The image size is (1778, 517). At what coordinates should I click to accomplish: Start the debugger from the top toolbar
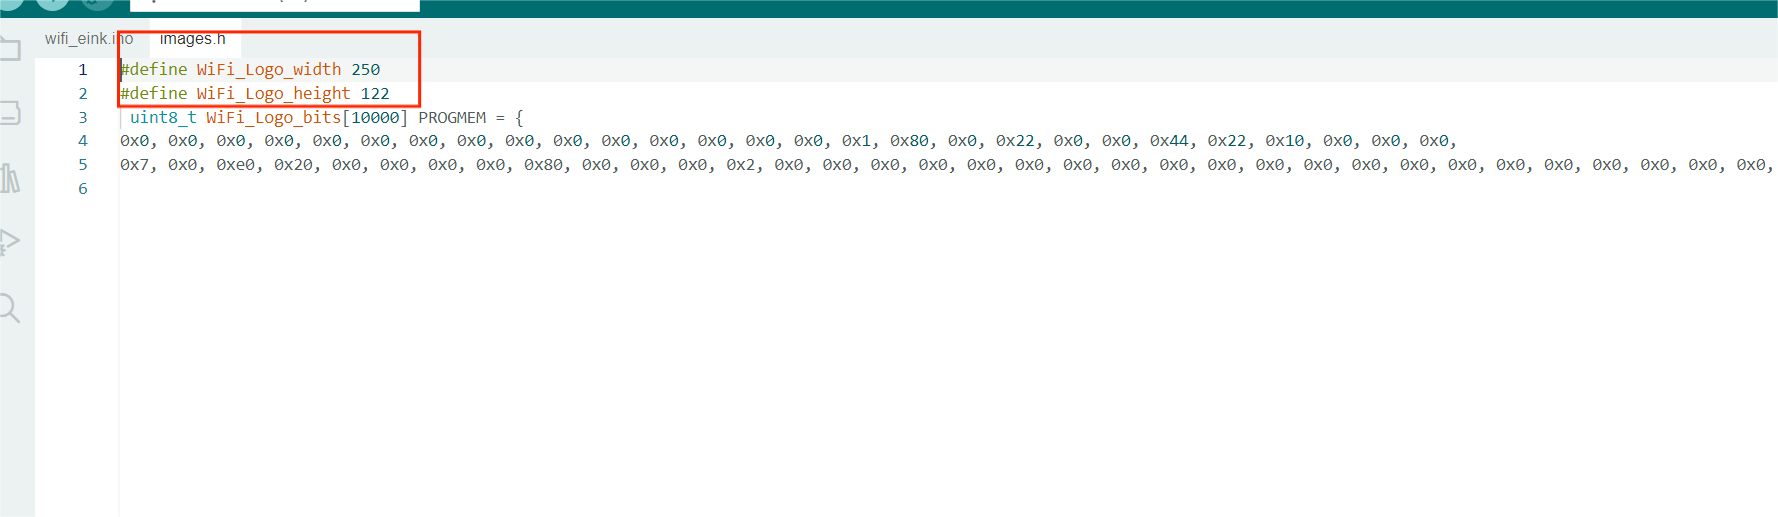(x=96, y=3)
